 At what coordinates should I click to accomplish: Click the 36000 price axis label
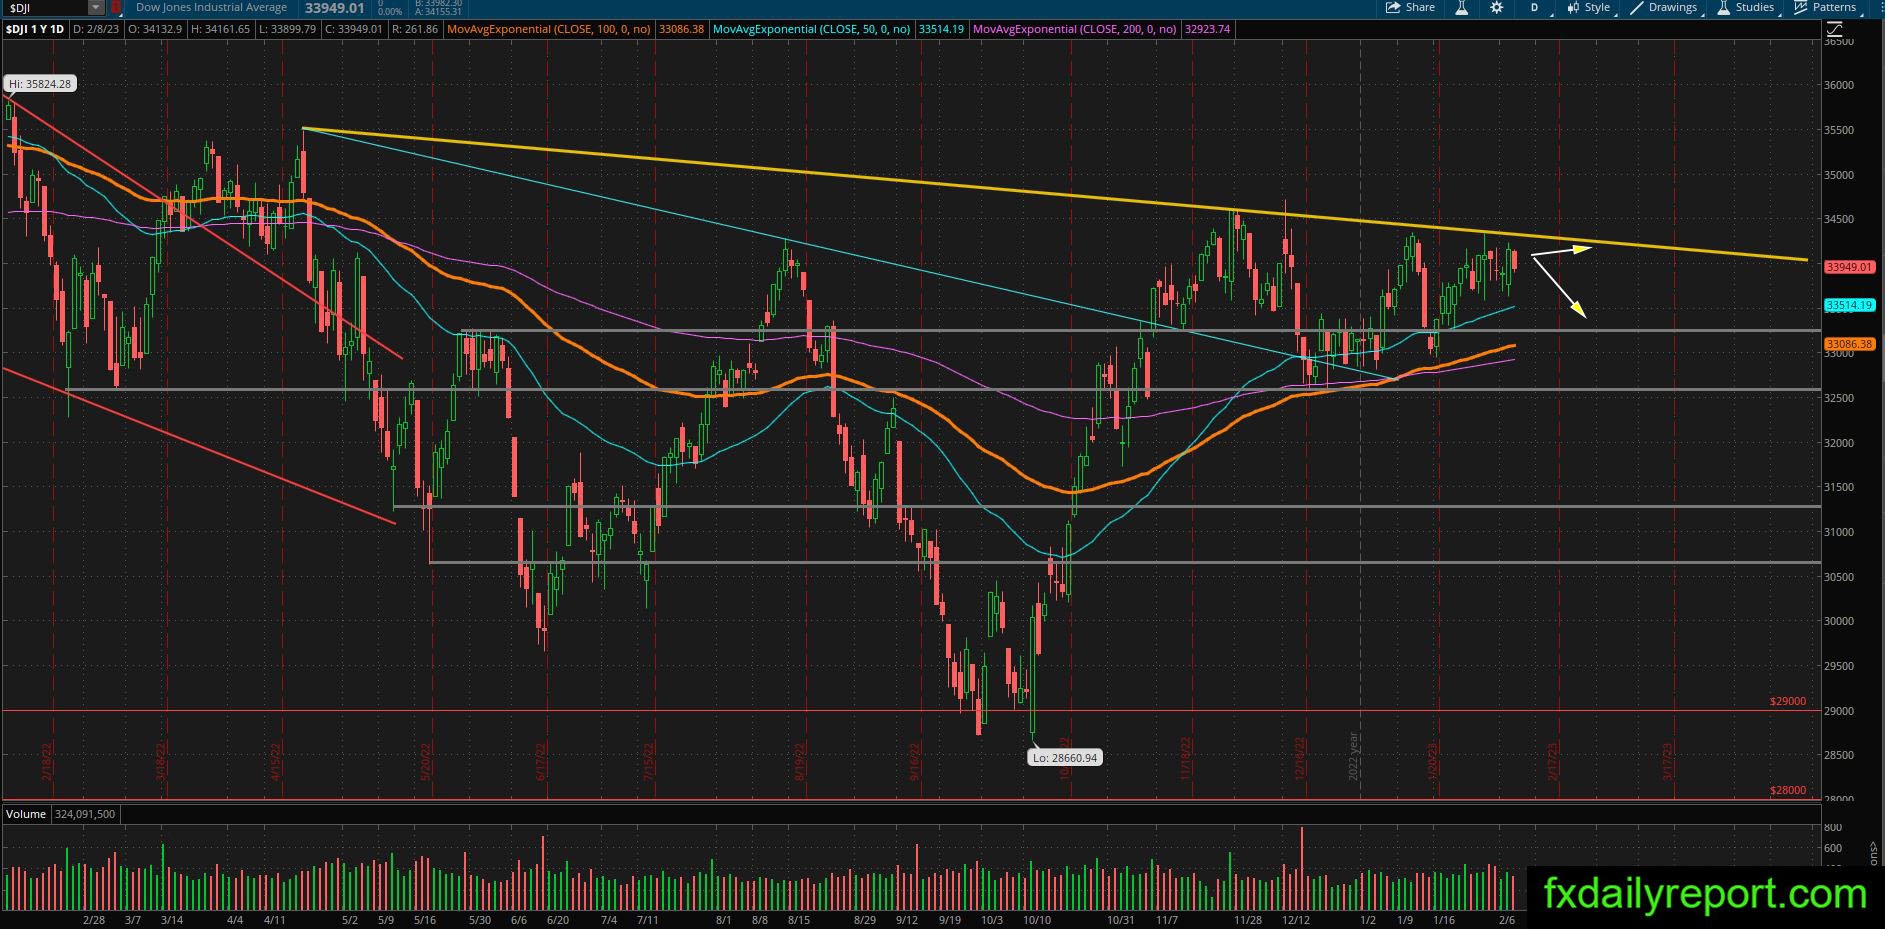[x=1838, y=86]
